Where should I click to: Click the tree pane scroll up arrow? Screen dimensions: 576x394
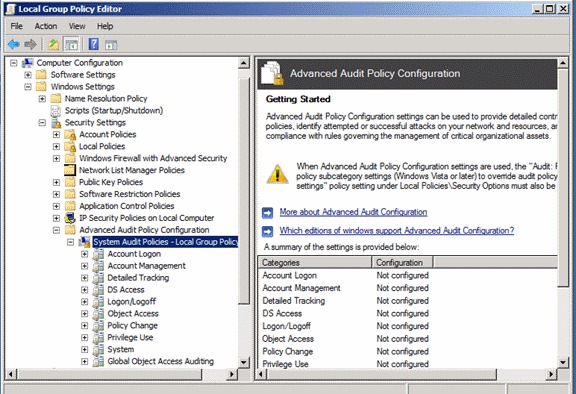(244, 63)
